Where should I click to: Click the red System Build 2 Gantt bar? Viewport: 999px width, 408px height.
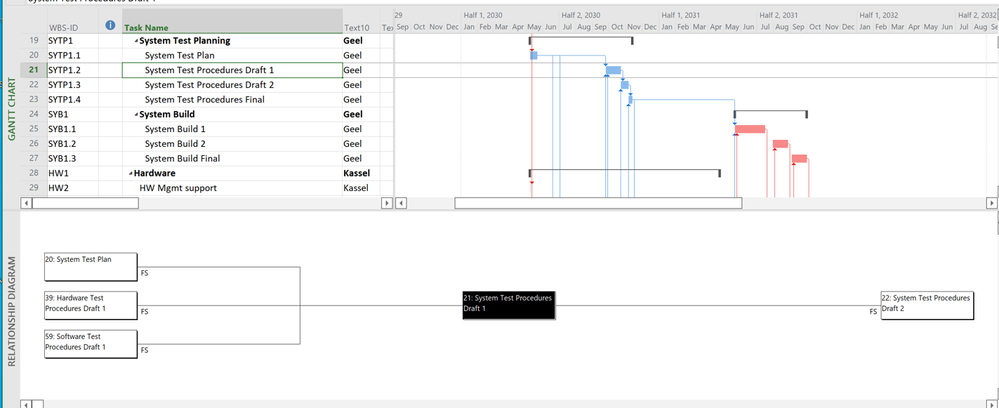coord(780,143)
